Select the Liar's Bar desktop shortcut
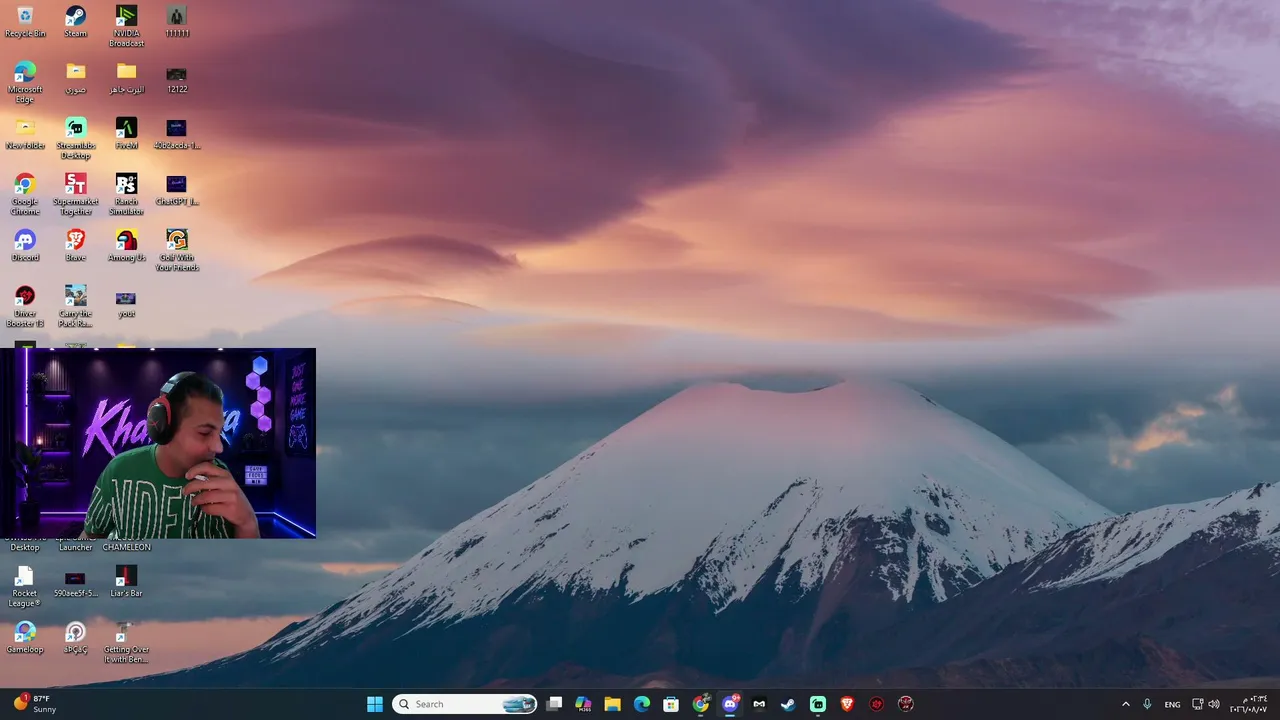 [126, 582]
